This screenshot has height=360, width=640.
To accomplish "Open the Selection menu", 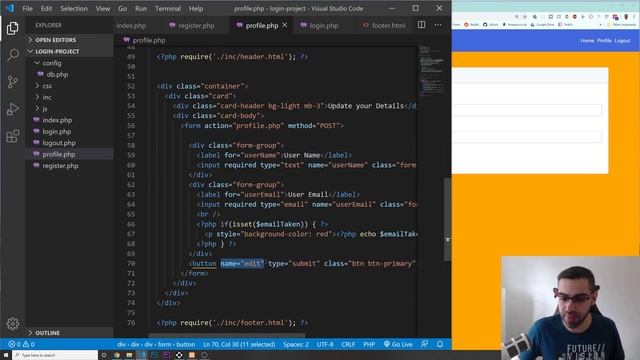I will (x=74, y=8).
